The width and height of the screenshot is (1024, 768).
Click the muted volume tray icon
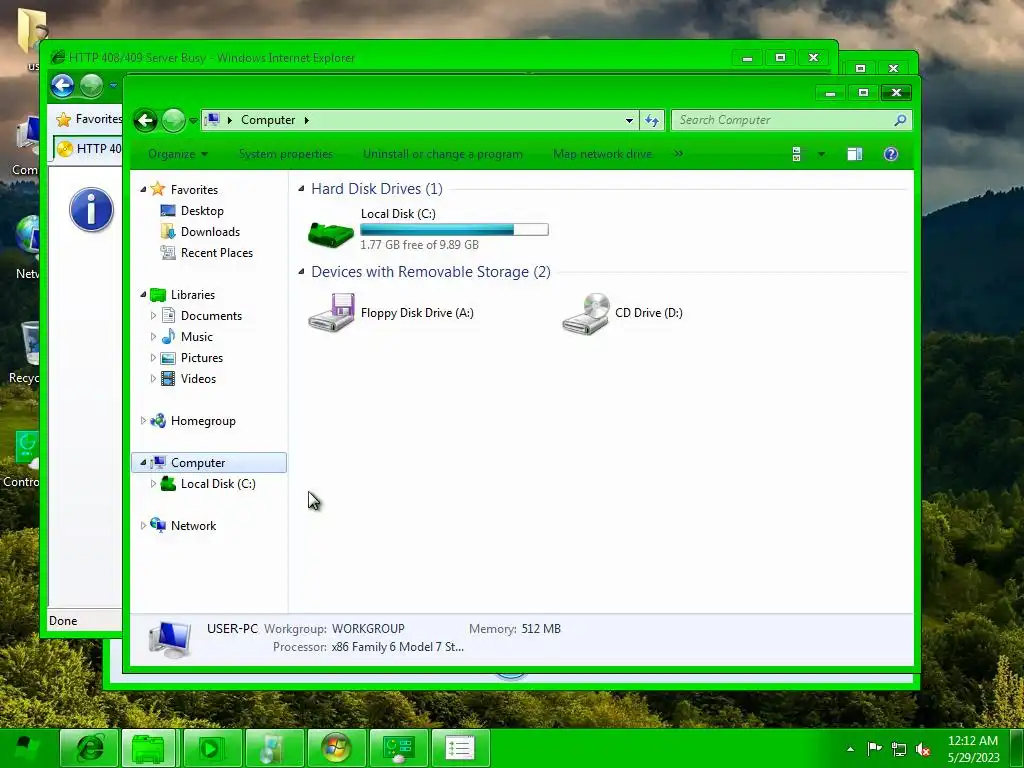click(923, 749)
